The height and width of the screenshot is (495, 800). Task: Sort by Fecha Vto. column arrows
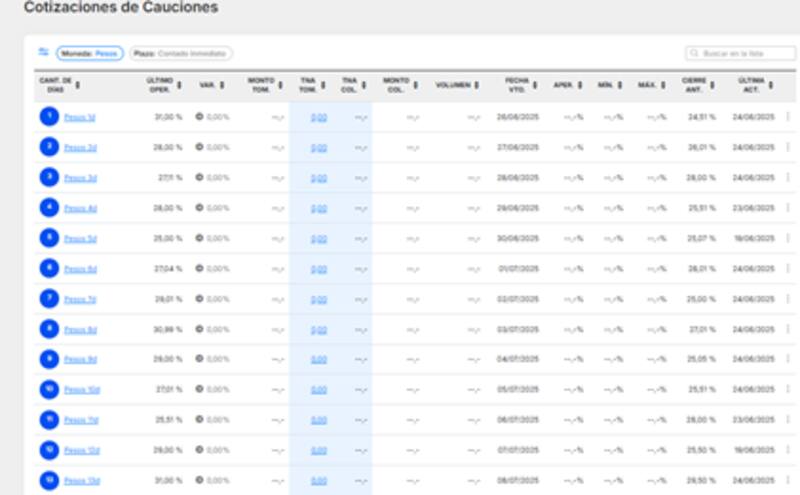[535, 85]
